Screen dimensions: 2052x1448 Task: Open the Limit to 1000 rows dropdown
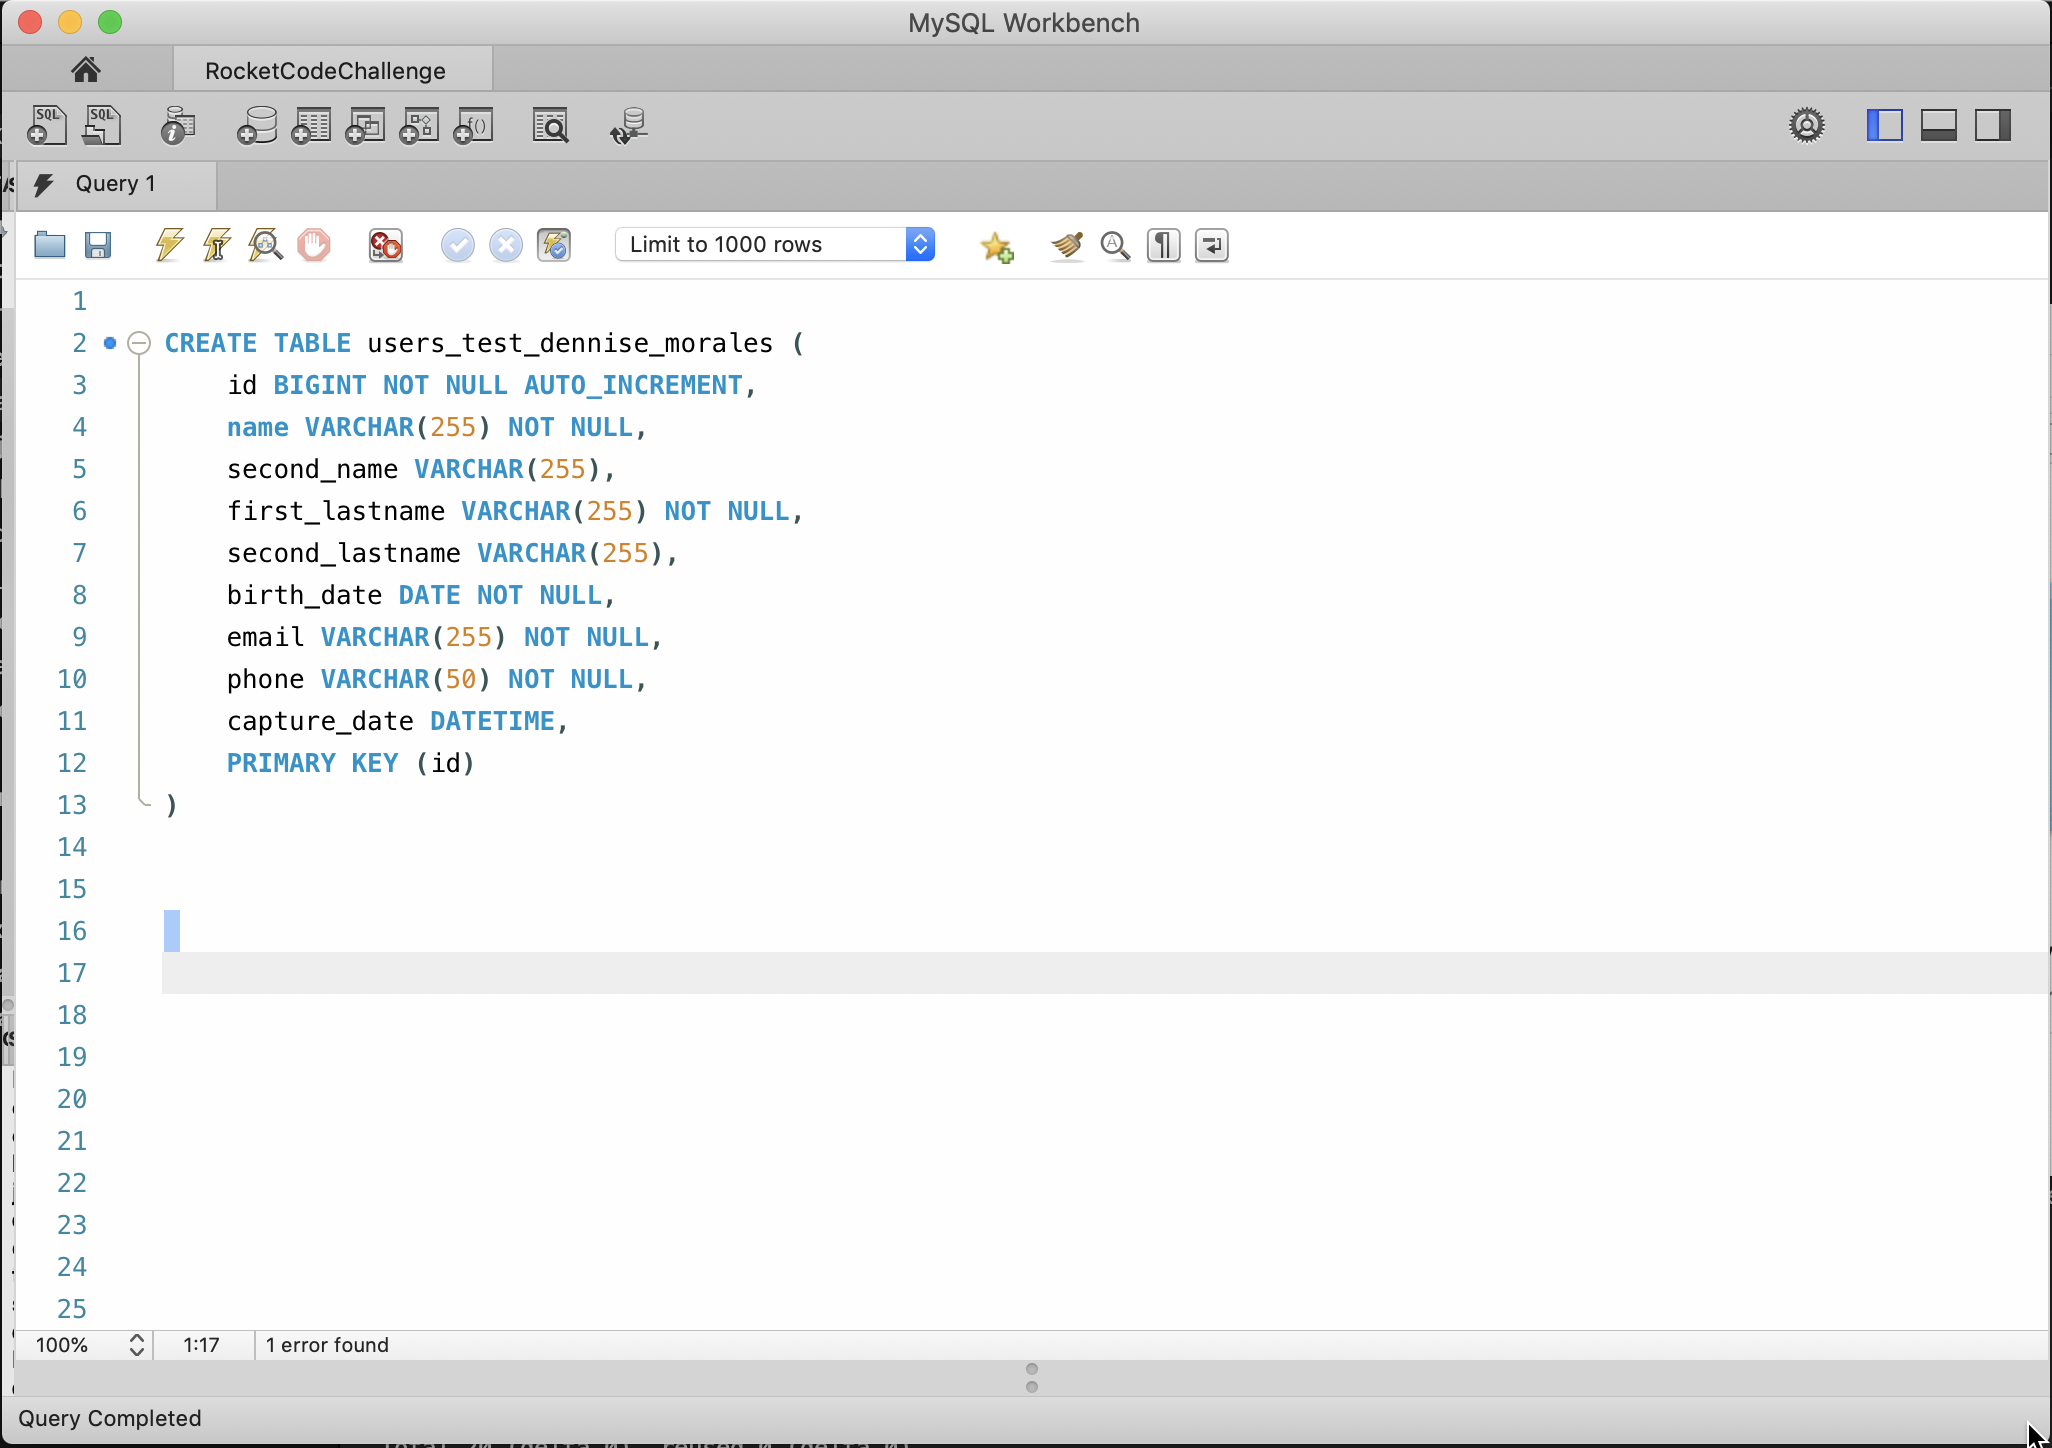click(x=919, y=244)
